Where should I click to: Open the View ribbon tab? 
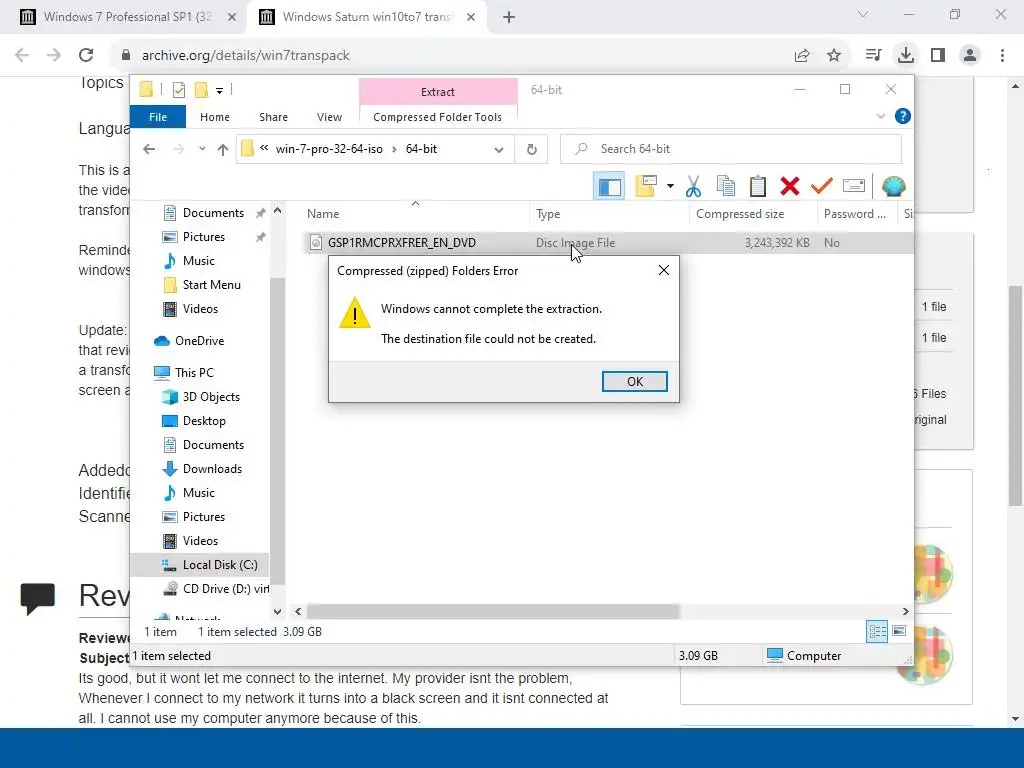[329, 117]
